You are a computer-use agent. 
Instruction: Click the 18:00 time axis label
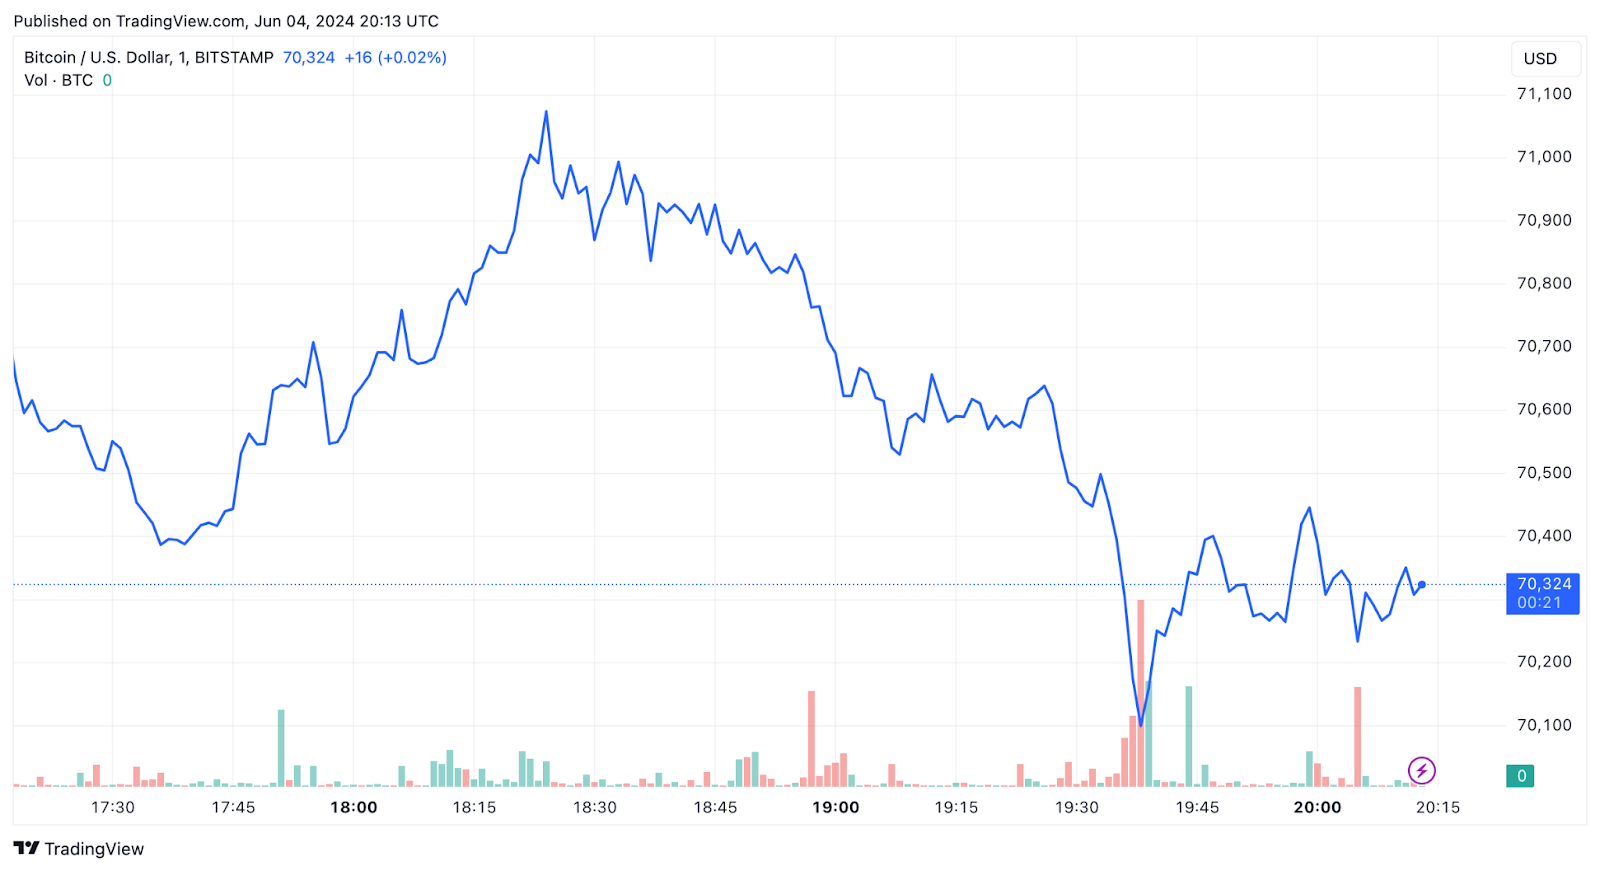tap(354, 807)
